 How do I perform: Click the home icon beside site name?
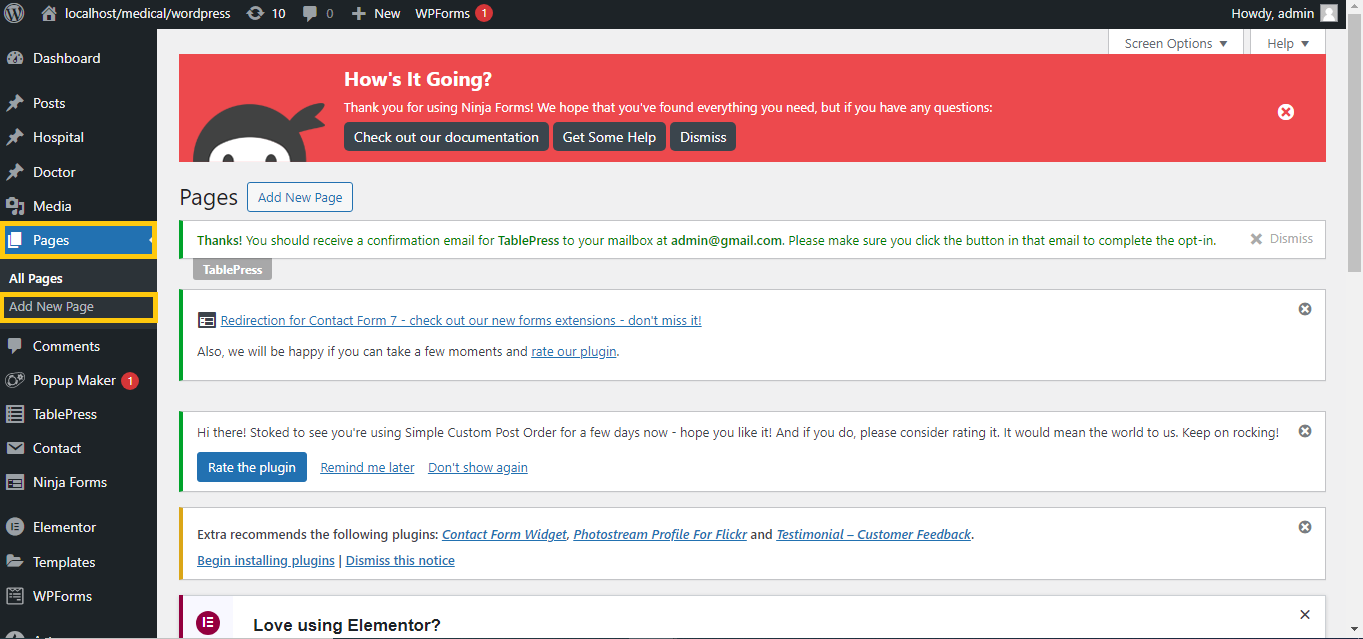(x=49, y=13)
